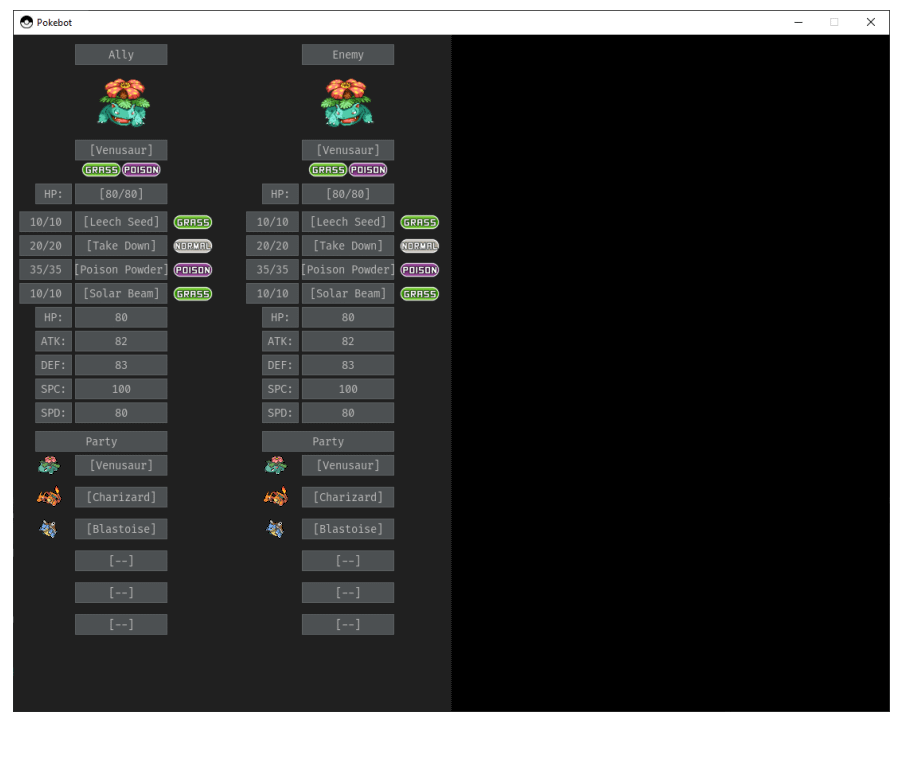Select Ally's Solar Beam move
The width and height of the screenshot is (906, 759).
(121, 294)
